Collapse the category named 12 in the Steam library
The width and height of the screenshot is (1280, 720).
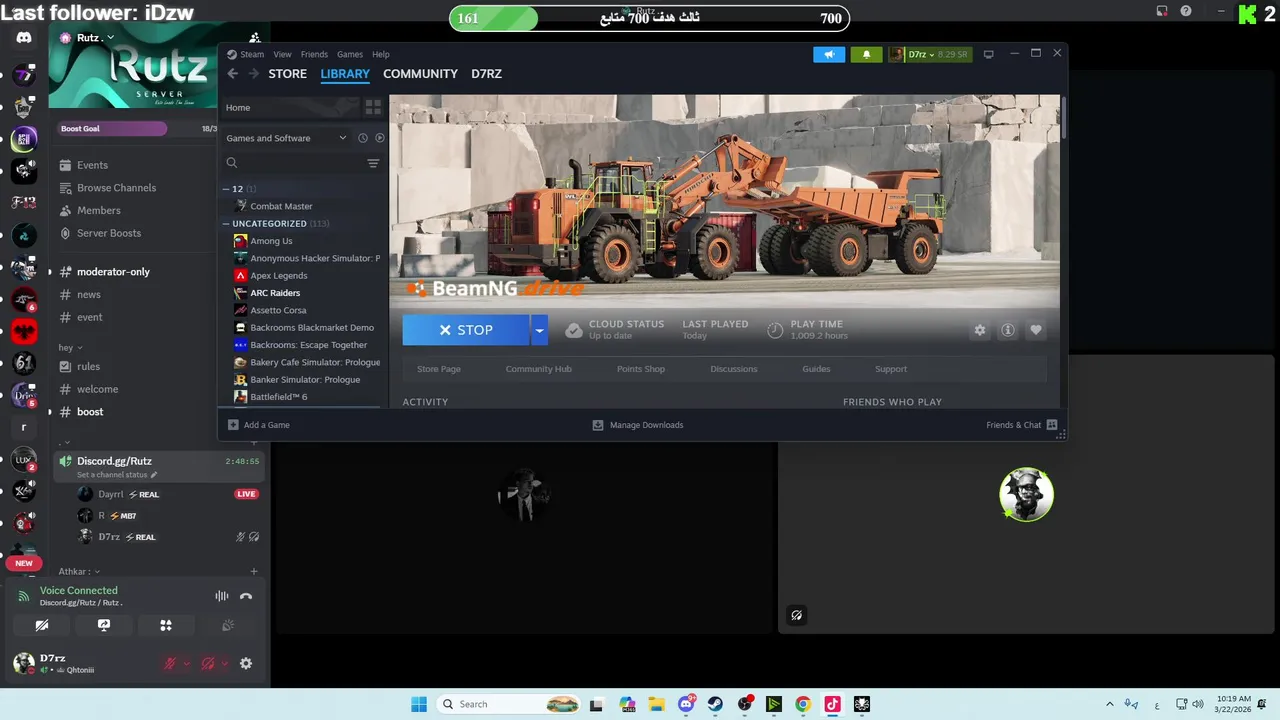(226, 189)
